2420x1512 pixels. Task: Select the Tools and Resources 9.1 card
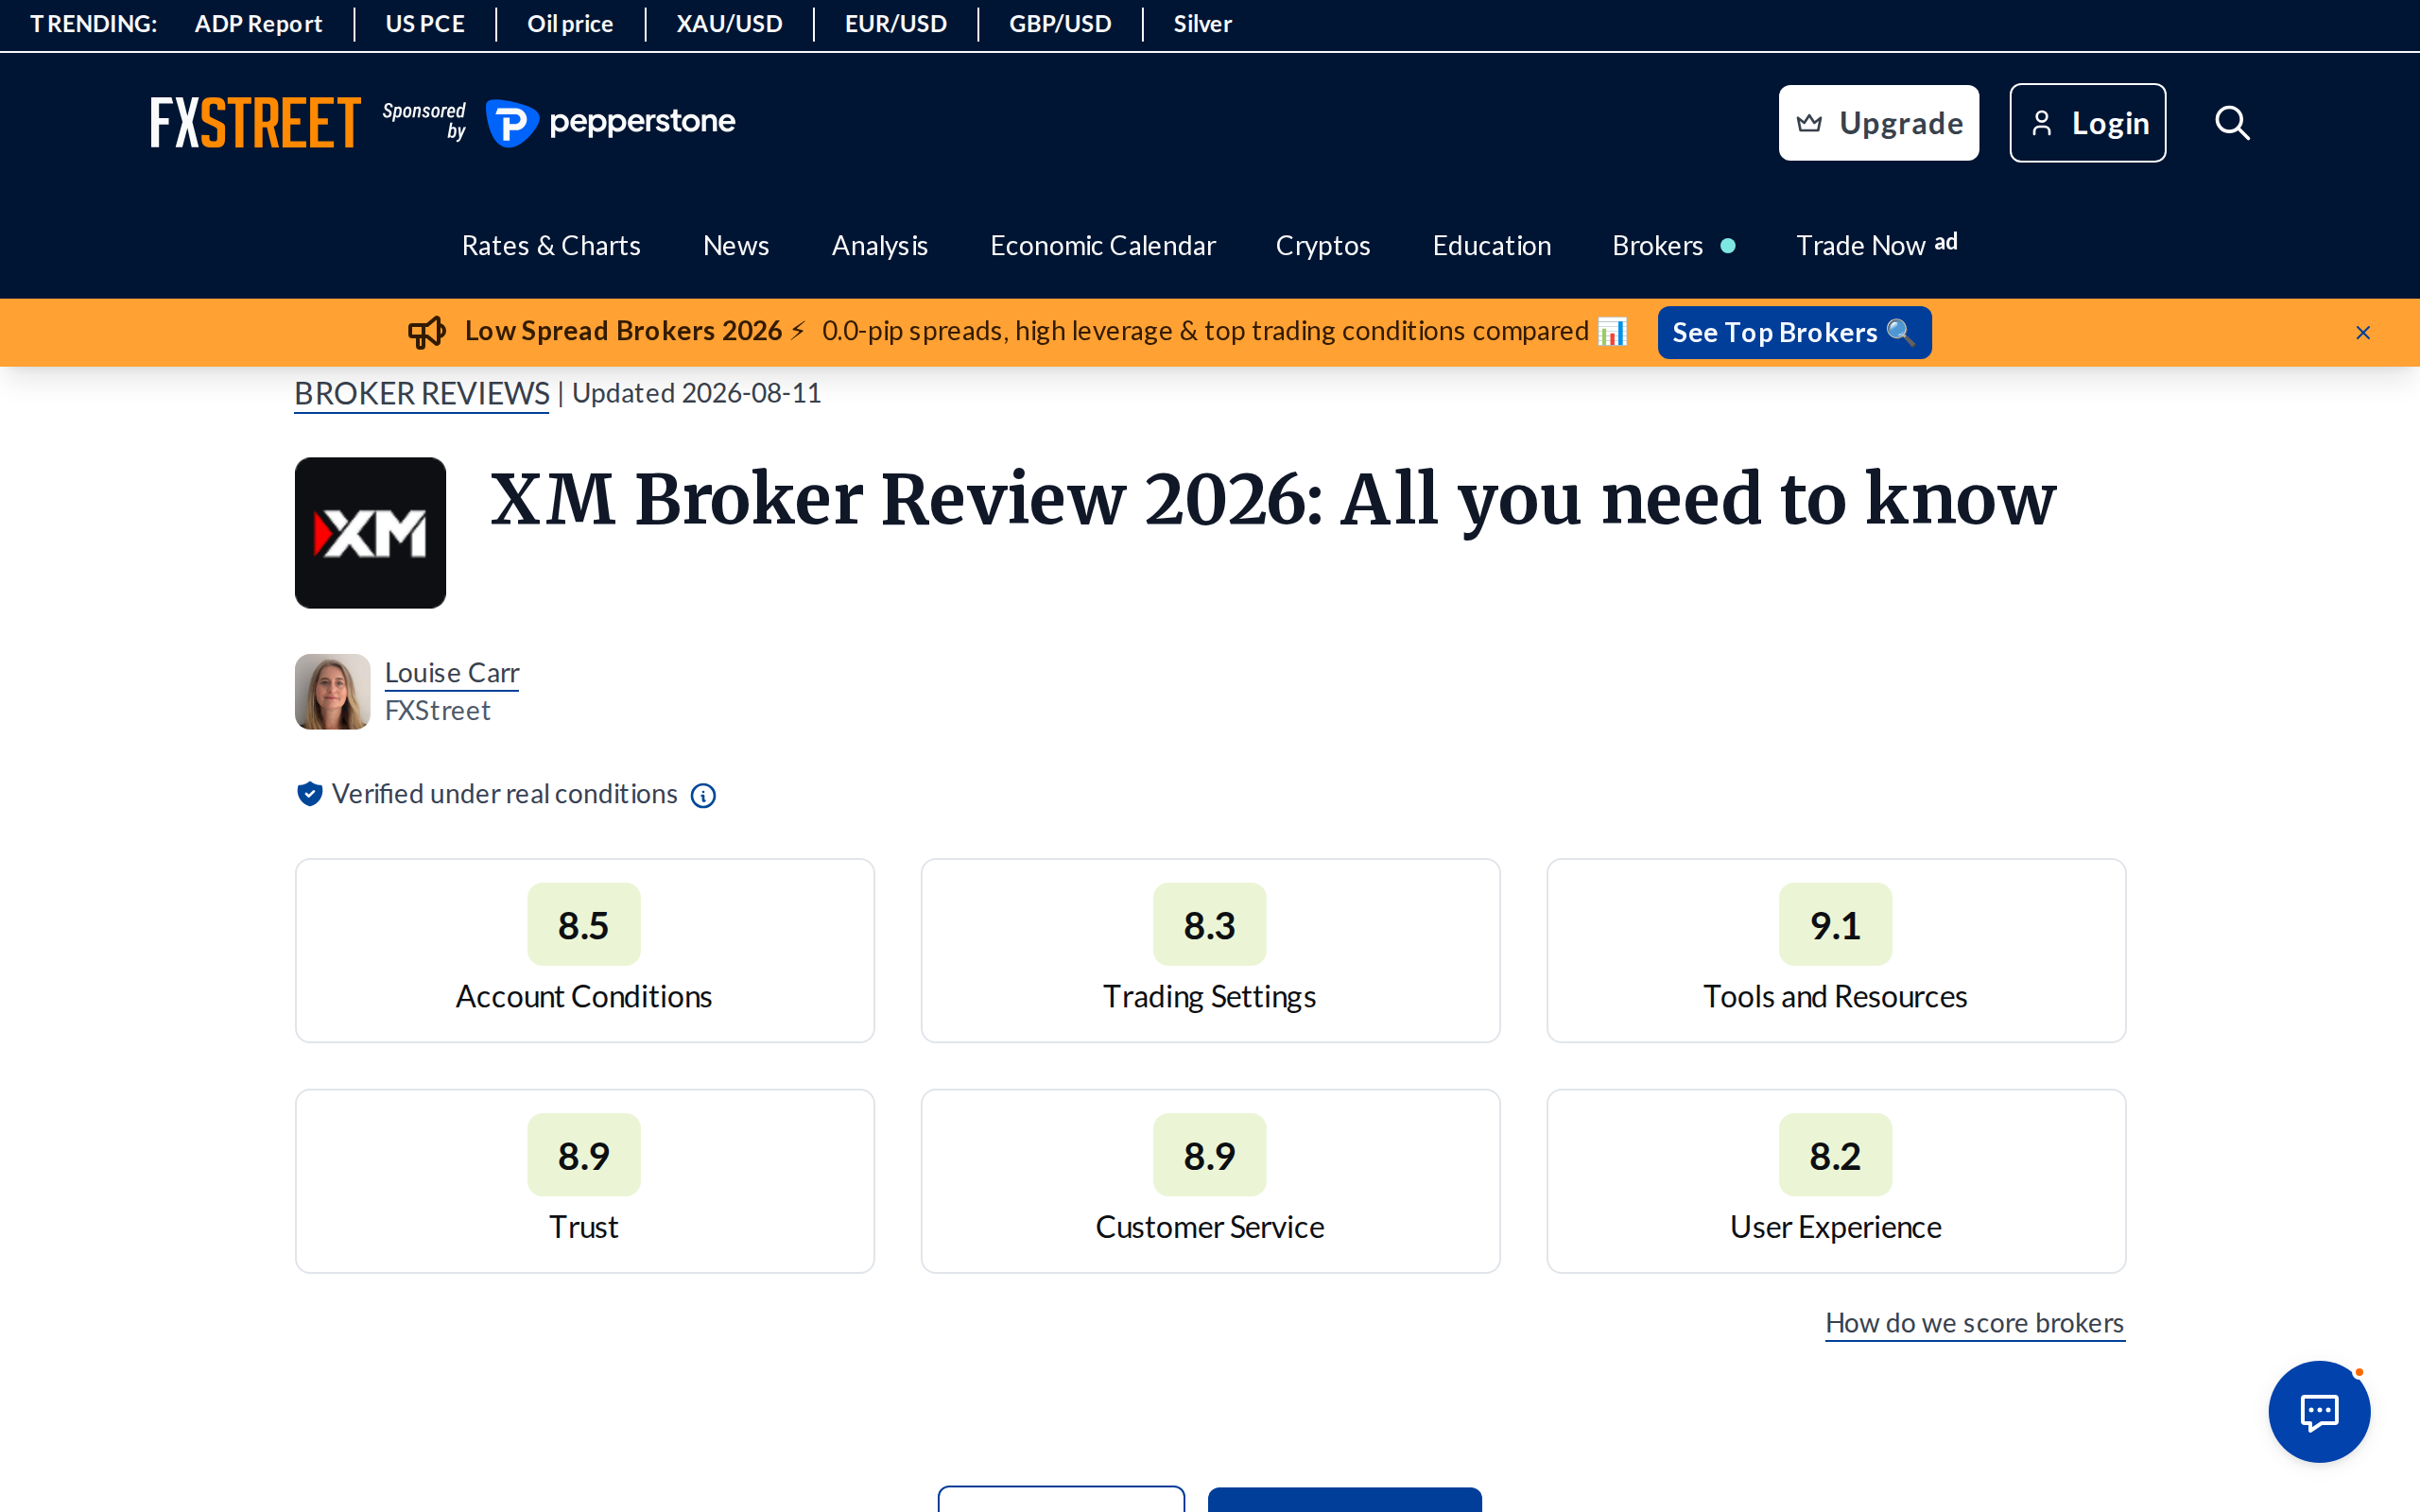tap(1836, 950)
